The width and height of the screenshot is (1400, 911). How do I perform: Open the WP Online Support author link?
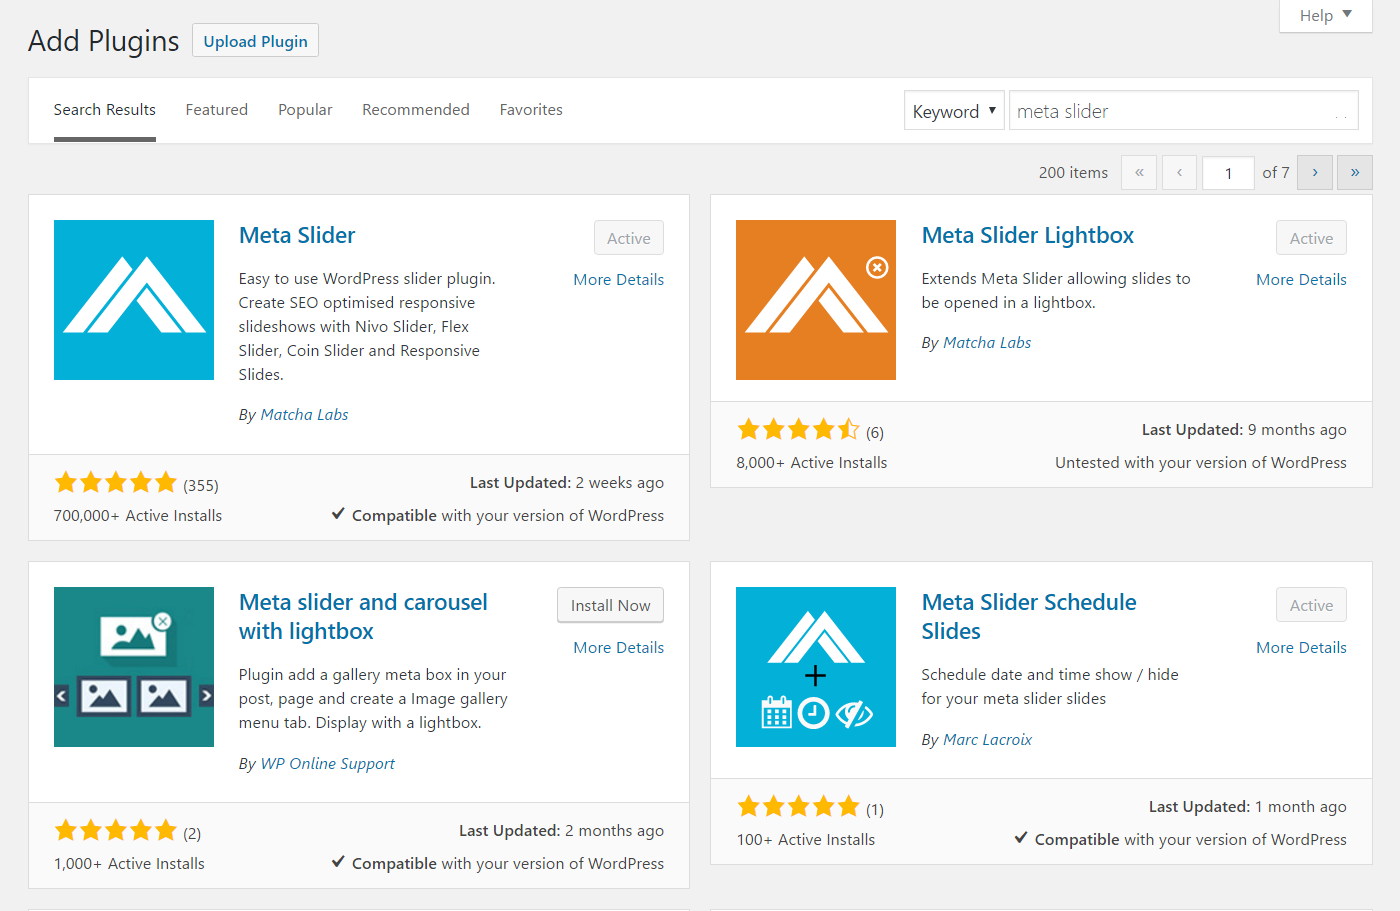(x=327, y=764)
